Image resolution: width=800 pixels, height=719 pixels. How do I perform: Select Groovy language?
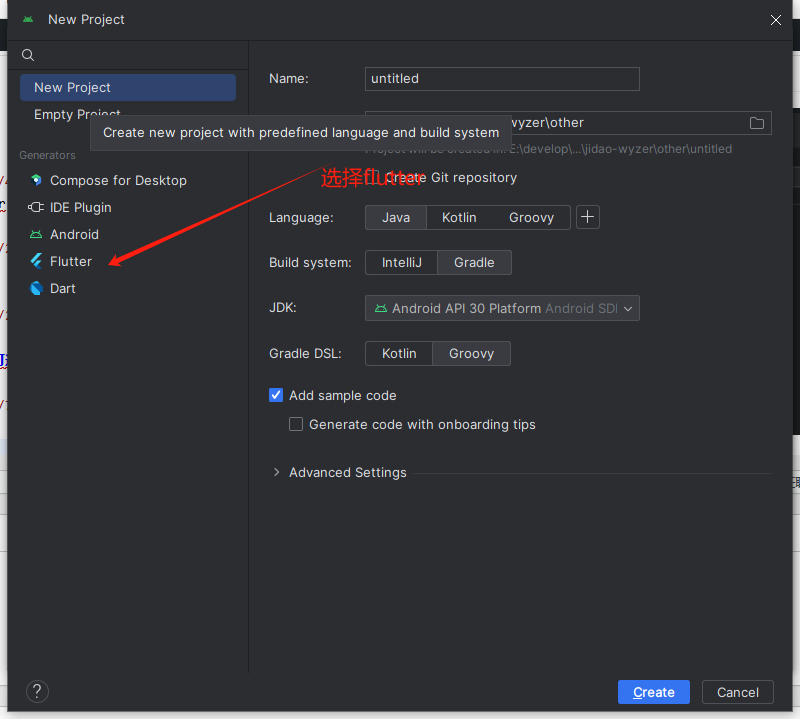pyautogui.click(x=531, y=217)
